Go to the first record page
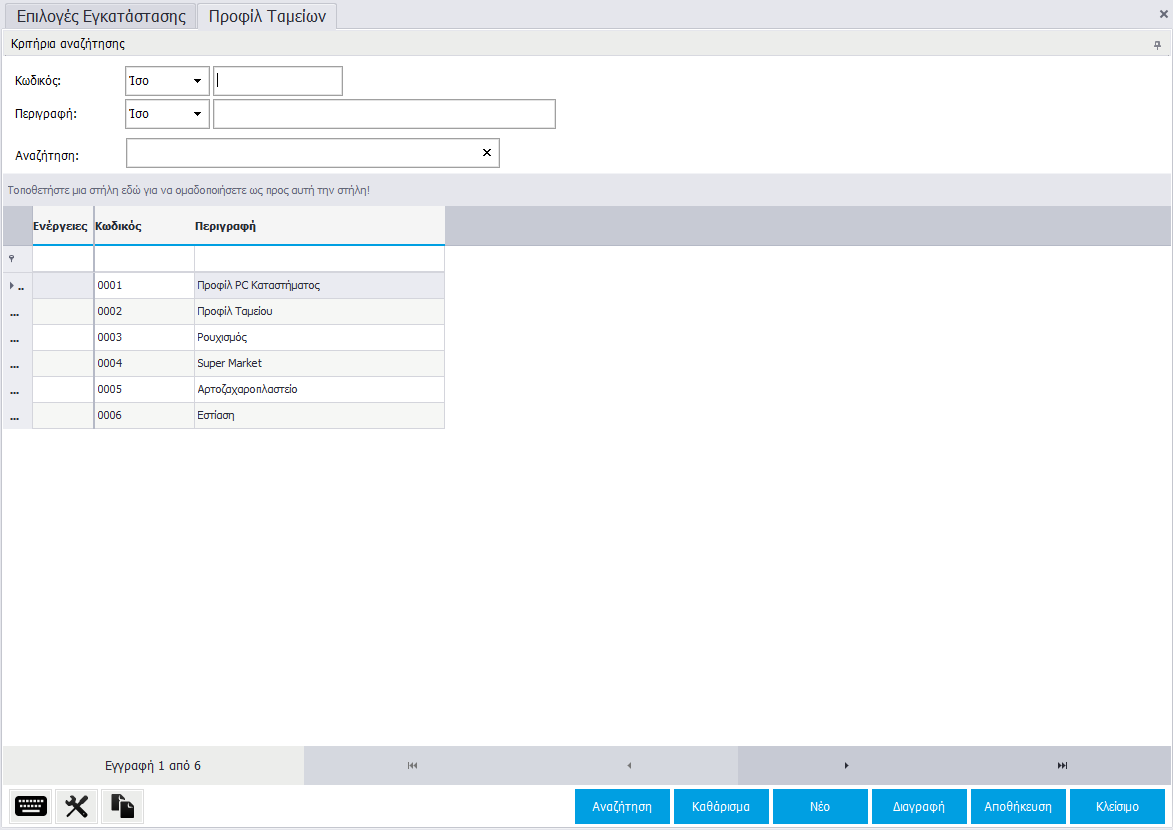The image size is (1173, 830). (412, 766)
